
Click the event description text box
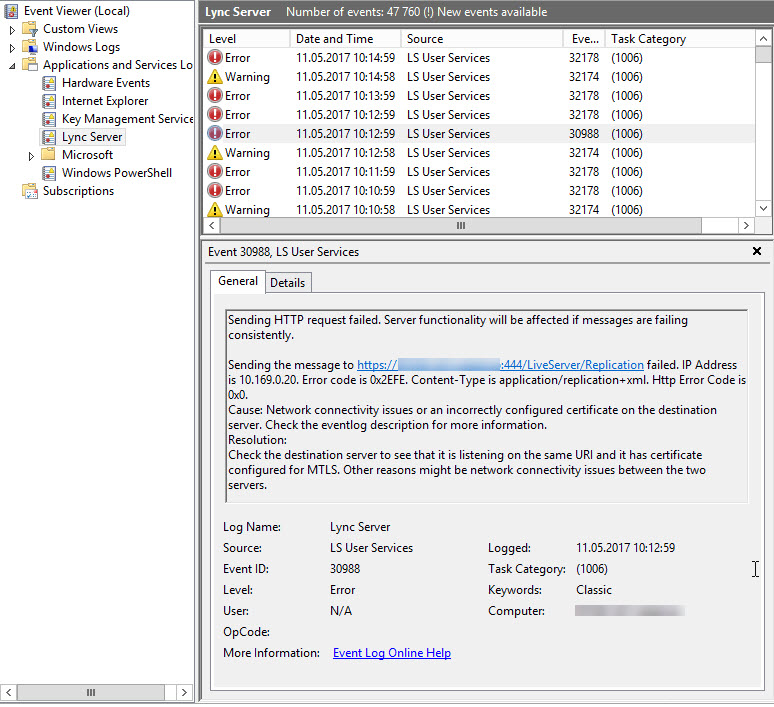coord(487,406)
